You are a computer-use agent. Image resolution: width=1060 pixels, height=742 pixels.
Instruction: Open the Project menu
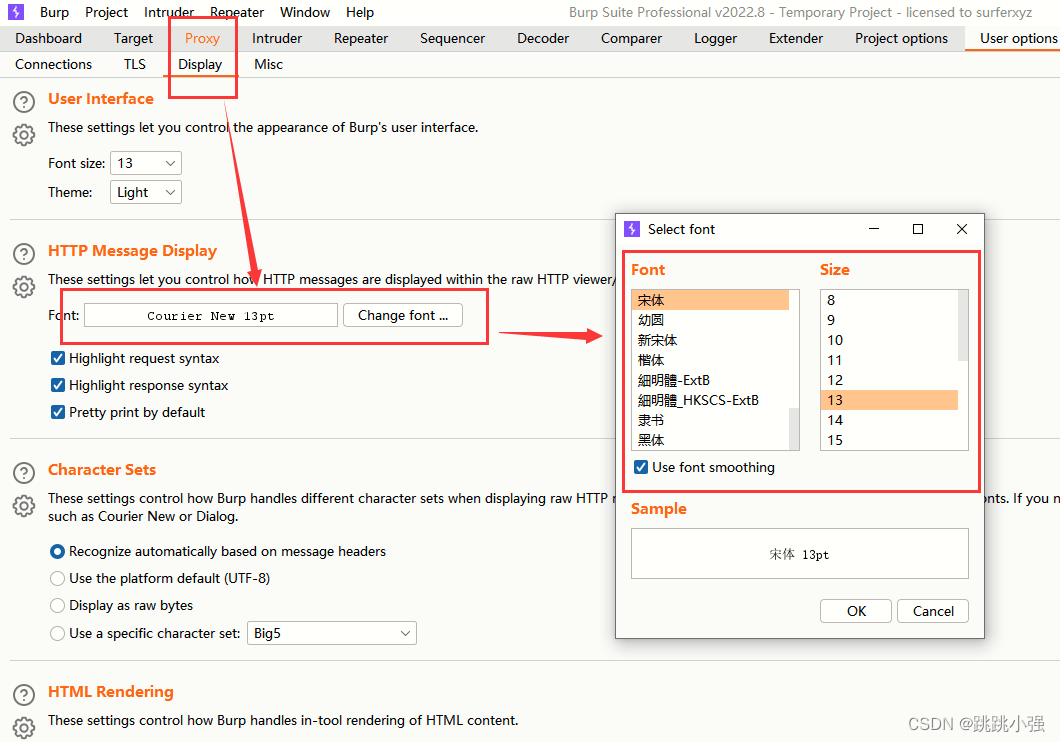[106, 12]
